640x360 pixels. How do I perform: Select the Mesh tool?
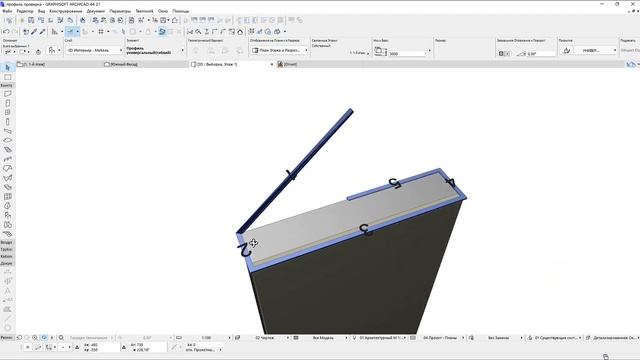point(7,234)
